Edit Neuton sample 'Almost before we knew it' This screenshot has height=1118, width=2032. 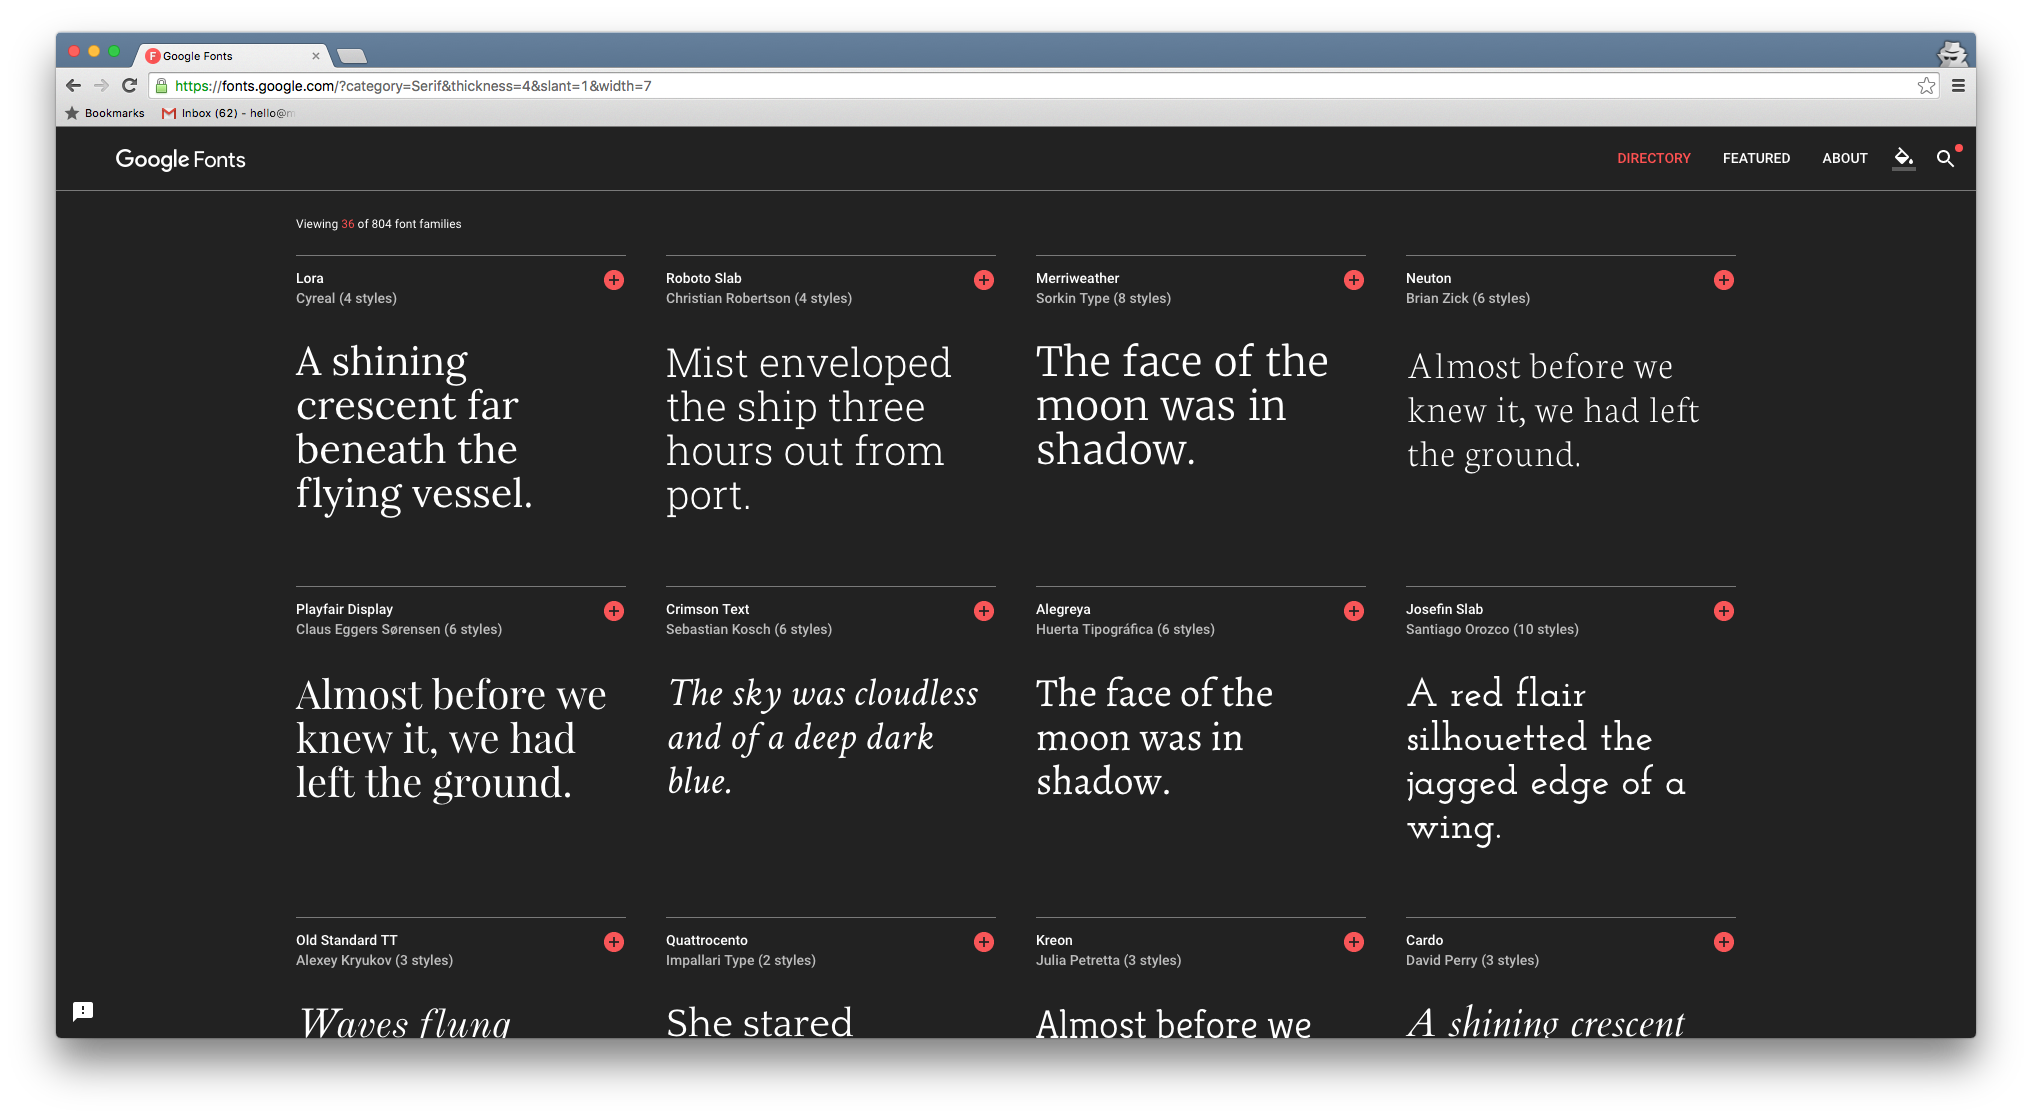[1553, 410]
